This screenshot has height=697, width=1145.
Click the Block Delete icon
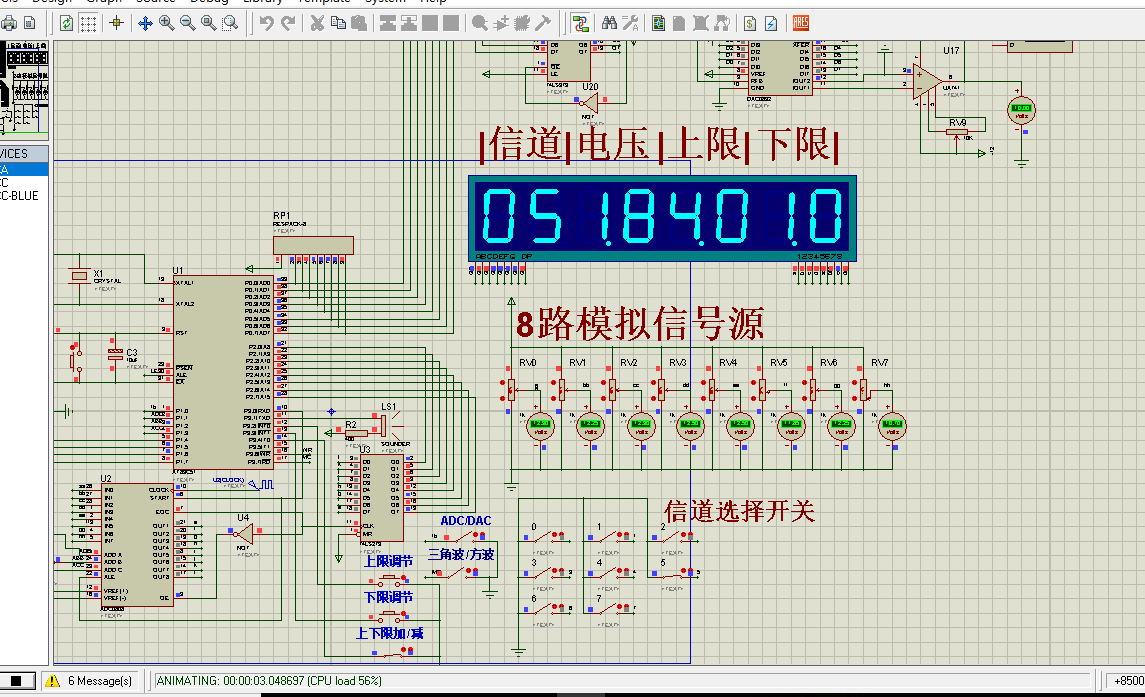click(x=451, y=23)
